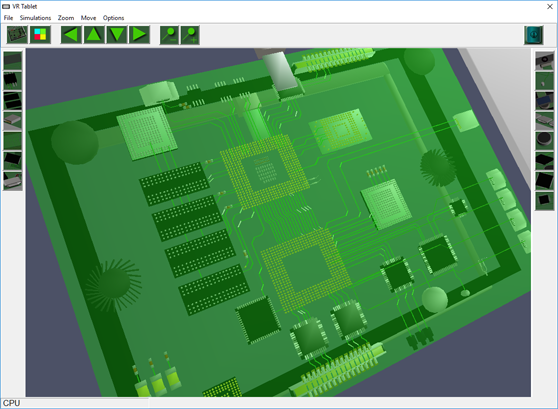Close the VR Tablet window
558x409 pixels.
tap(549, 6)
